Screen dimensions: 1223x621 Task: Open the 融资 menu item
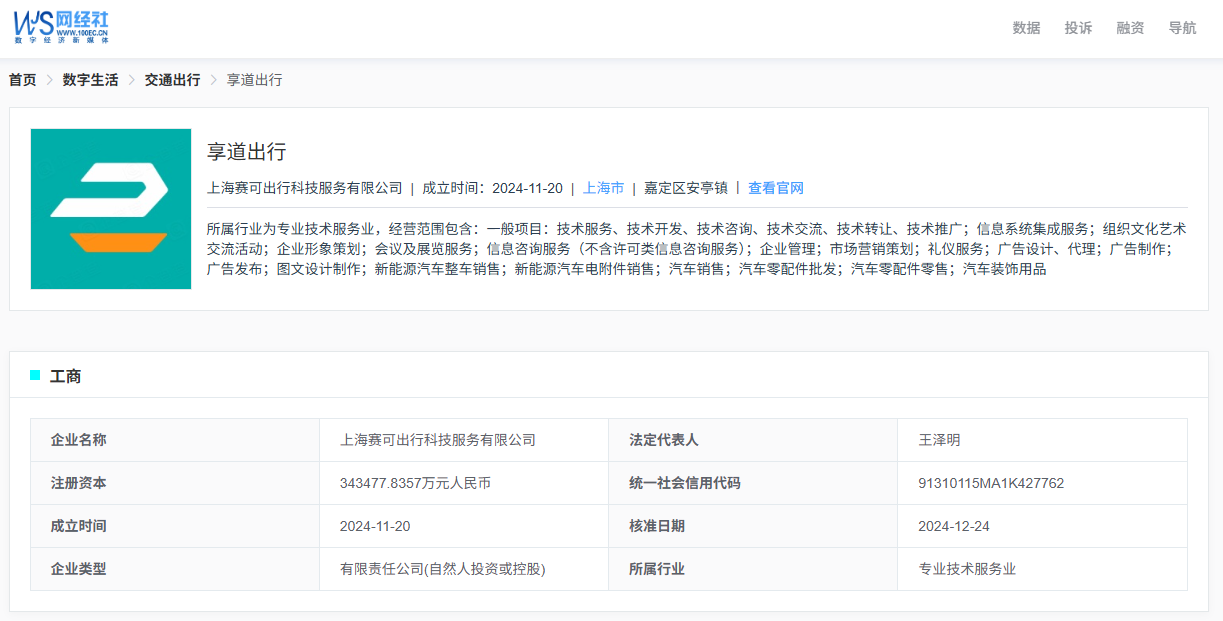(1130, 28)
